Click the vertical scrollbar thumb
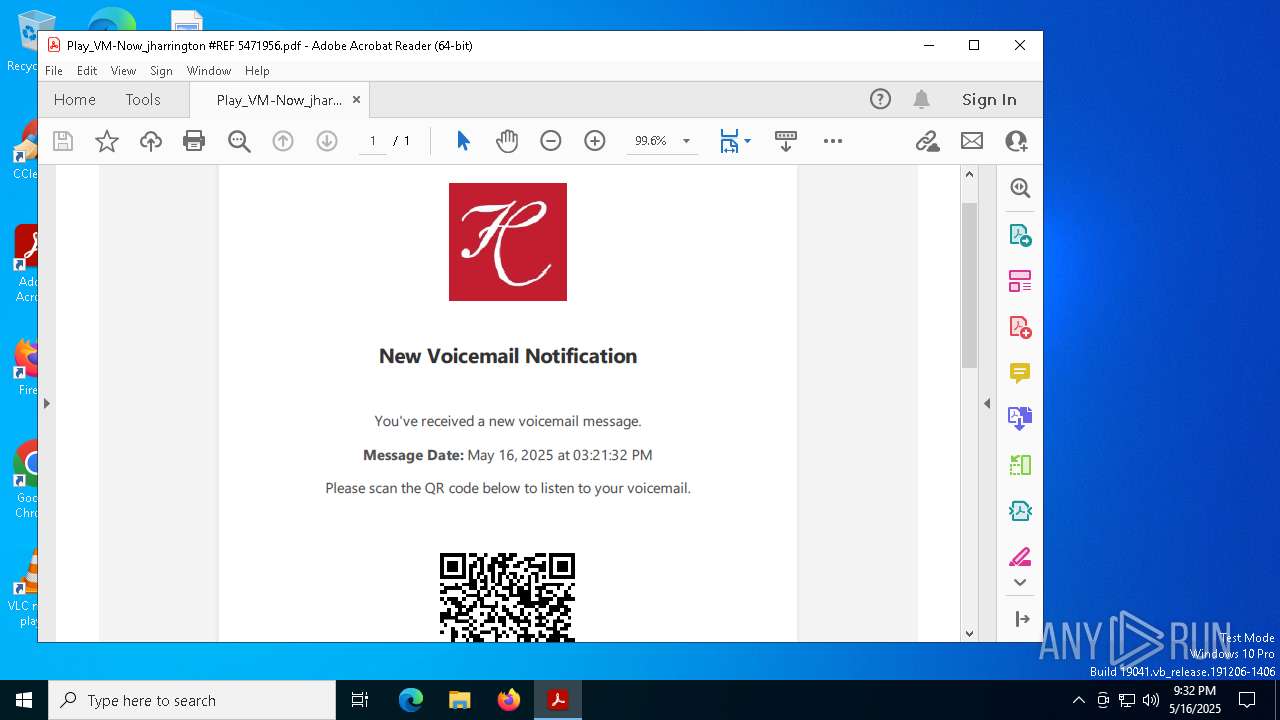Screen dimensions: 1280x720 coord(969,285)
